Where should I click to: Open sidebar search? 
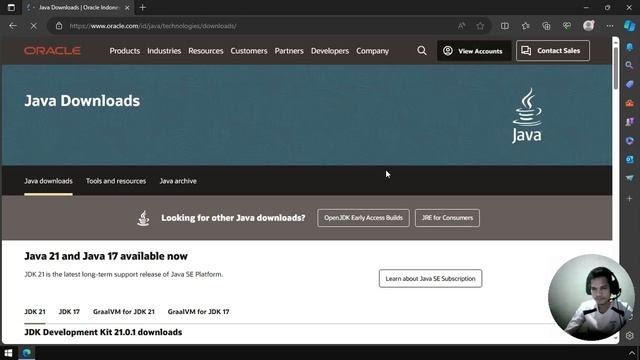[x=629, y=65]
